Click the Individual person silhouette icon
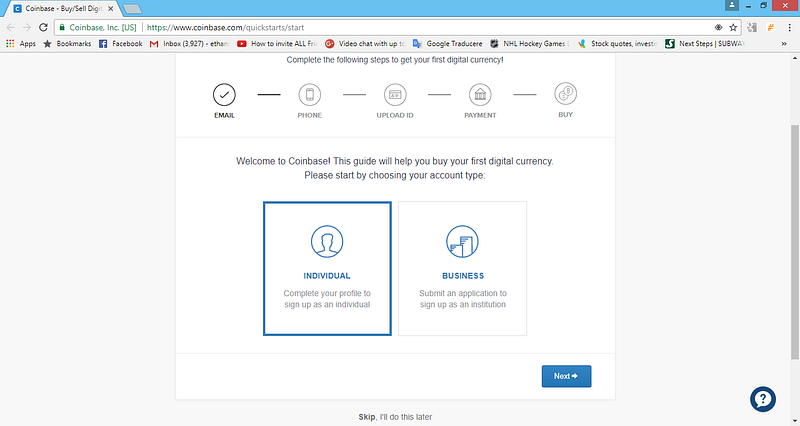The height and width of the screenshot is (426, 800). coord(327,241)
